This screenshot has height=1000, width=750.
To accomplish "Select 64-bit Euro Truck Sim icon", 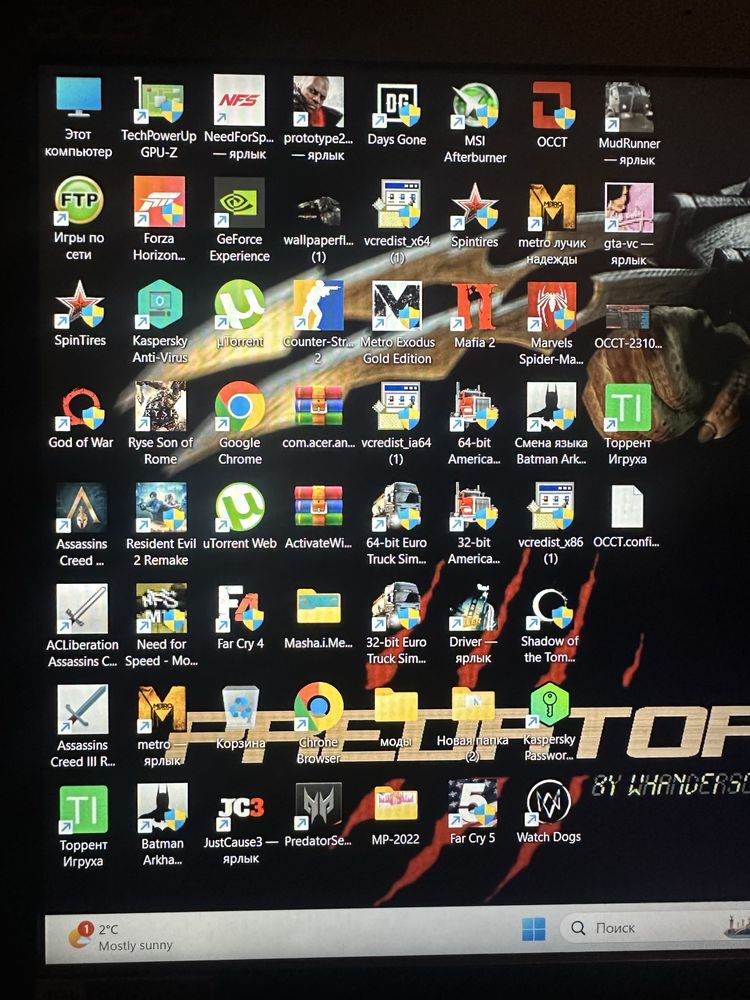I will coord(397,508).
